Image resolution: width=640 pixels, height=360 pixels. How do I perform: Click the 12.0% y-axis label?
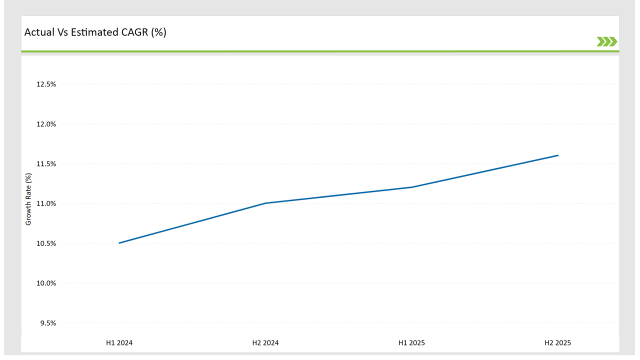pos(46,124)
